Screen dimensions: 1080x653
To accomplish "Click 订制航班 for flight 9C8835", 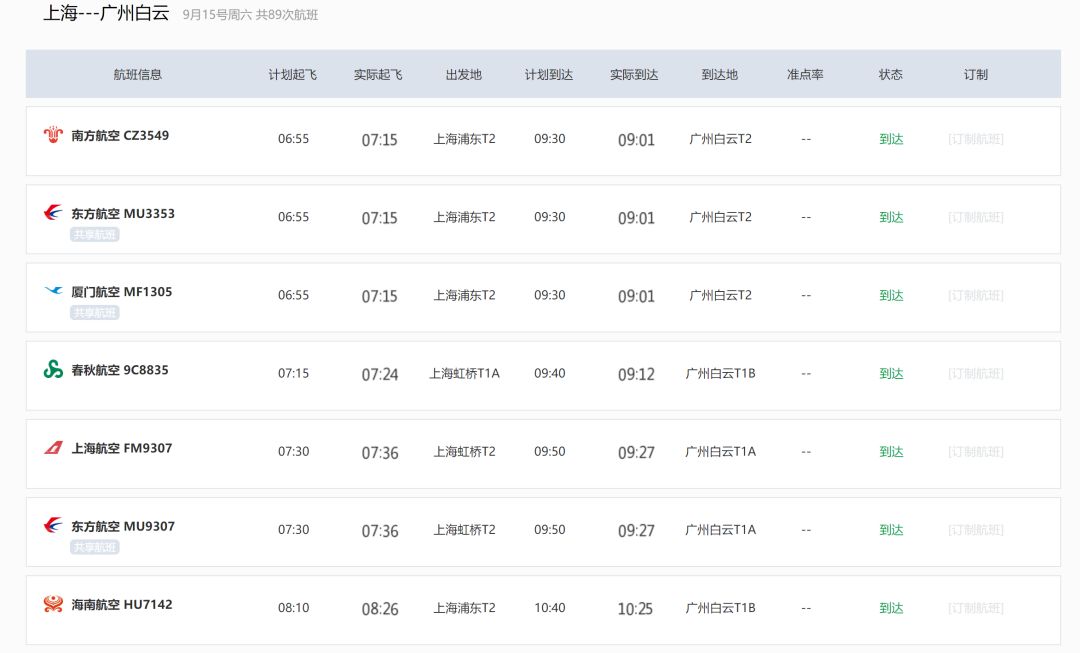I will 975,373.
